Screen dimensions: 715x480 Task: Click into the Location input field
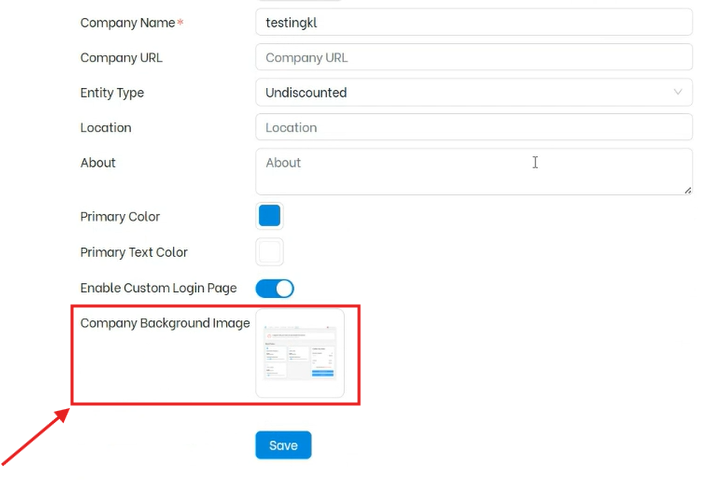pos(473,127)
